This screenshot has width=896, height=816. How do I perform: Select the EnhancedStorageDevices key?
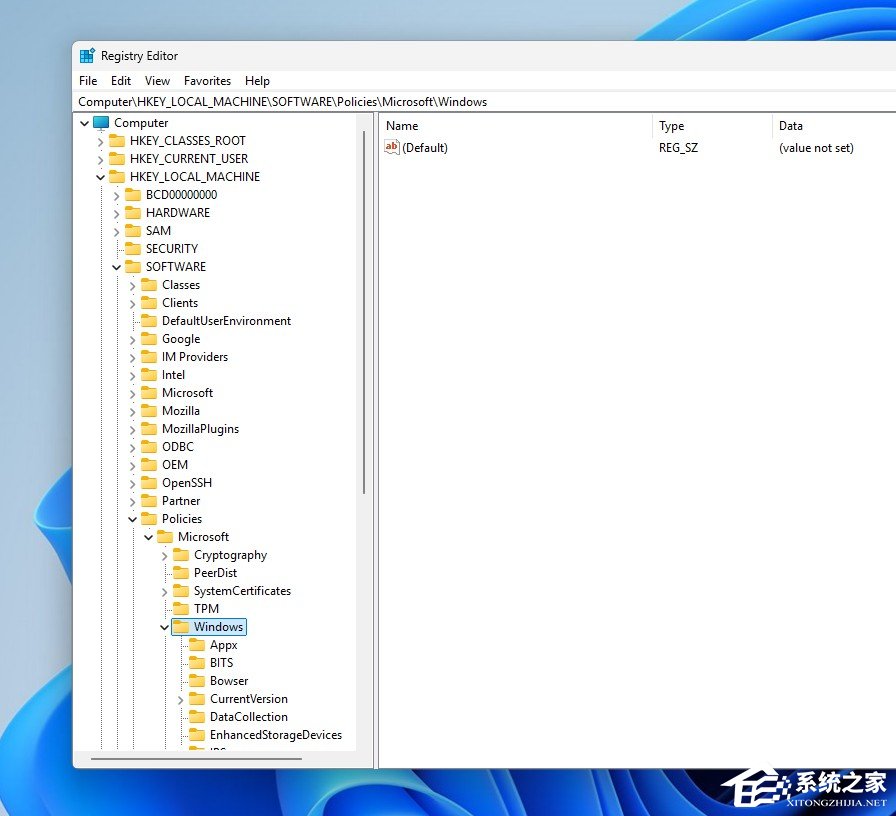point(276,735)
